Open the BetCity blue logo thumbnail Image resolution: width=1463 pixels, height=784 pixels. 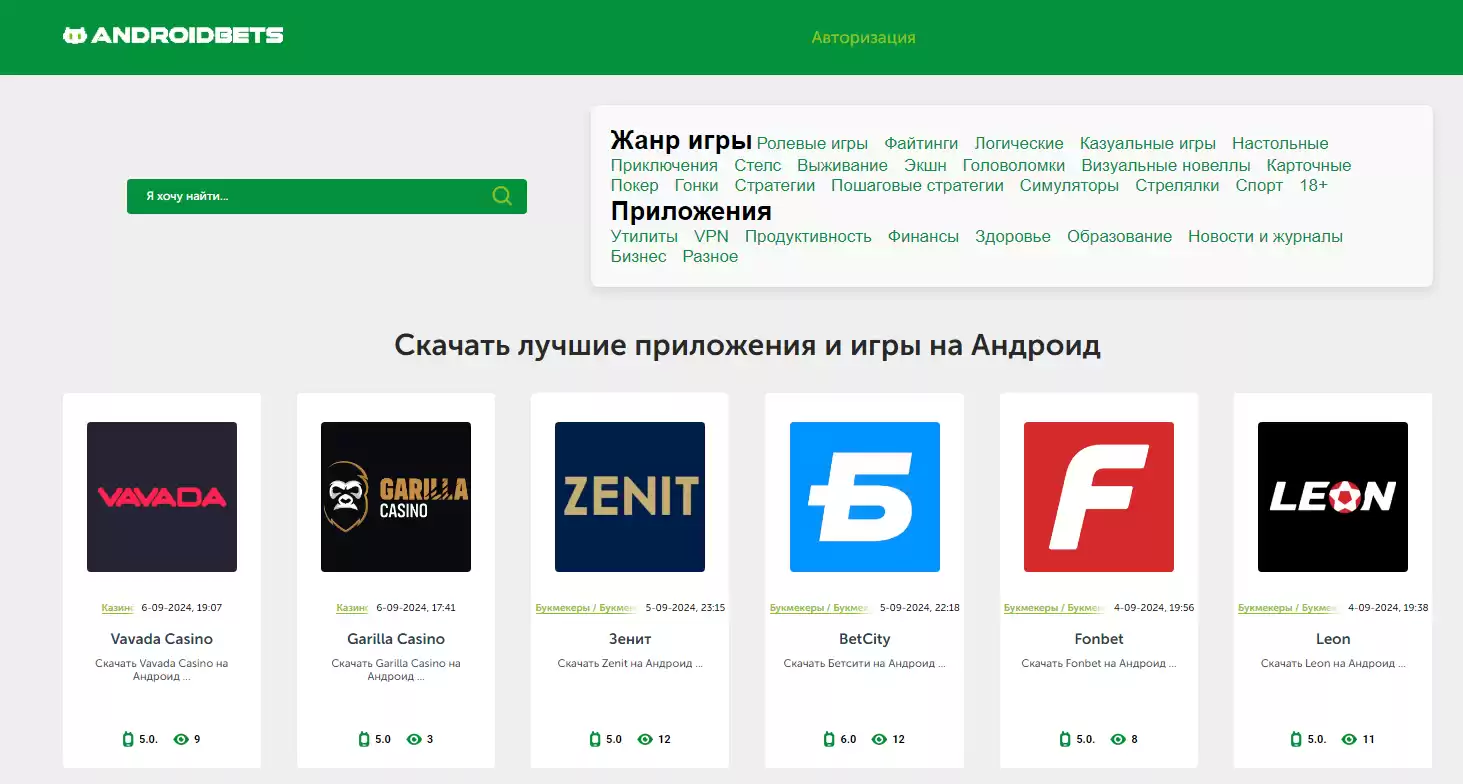[x=865, y=497]
